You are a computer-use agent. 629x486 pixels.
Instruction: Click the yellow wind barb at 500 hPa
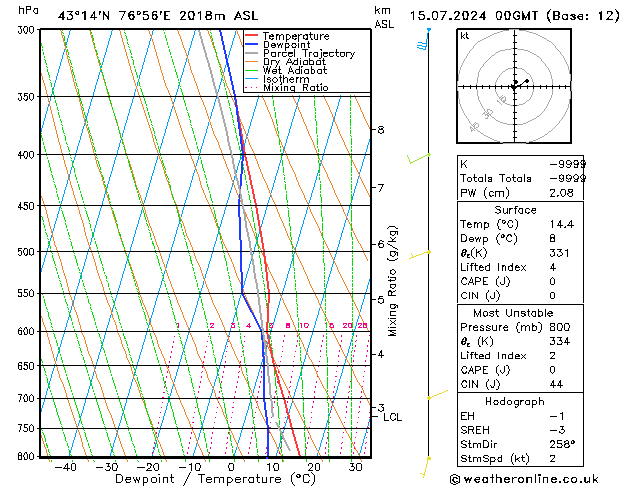(x=420, y=255)
